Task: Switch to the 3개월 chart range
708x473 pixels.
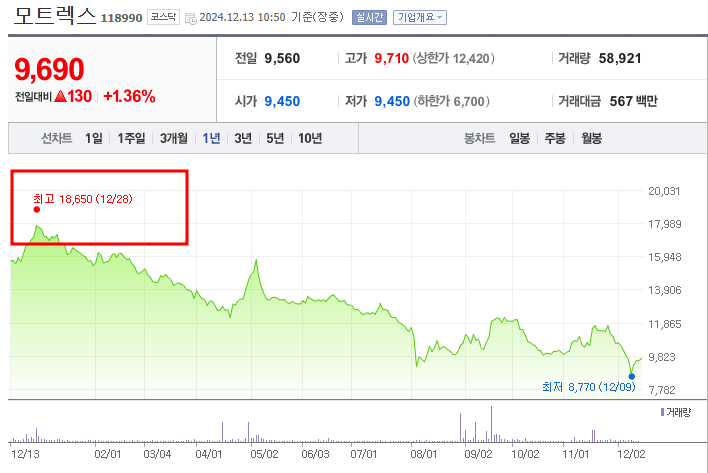Action: click(174, 138)
